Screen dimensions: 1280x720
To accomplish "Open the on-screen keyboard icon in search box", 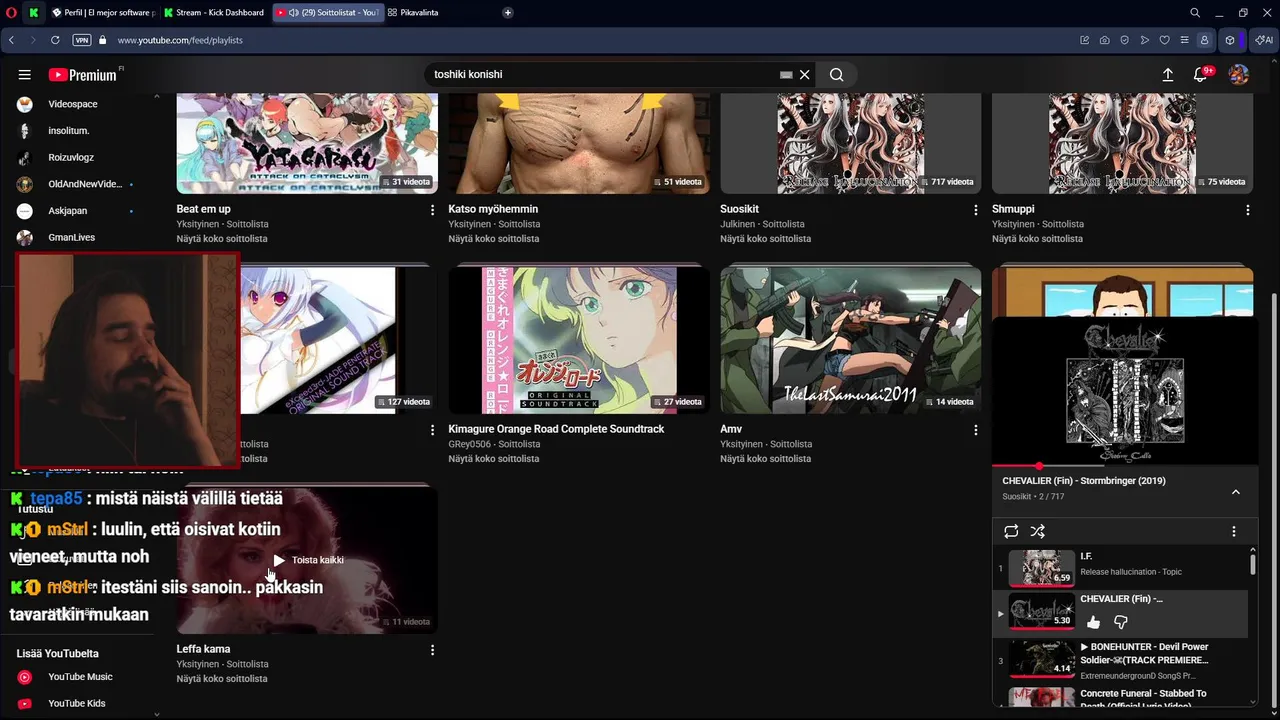I will coord(786,75).
